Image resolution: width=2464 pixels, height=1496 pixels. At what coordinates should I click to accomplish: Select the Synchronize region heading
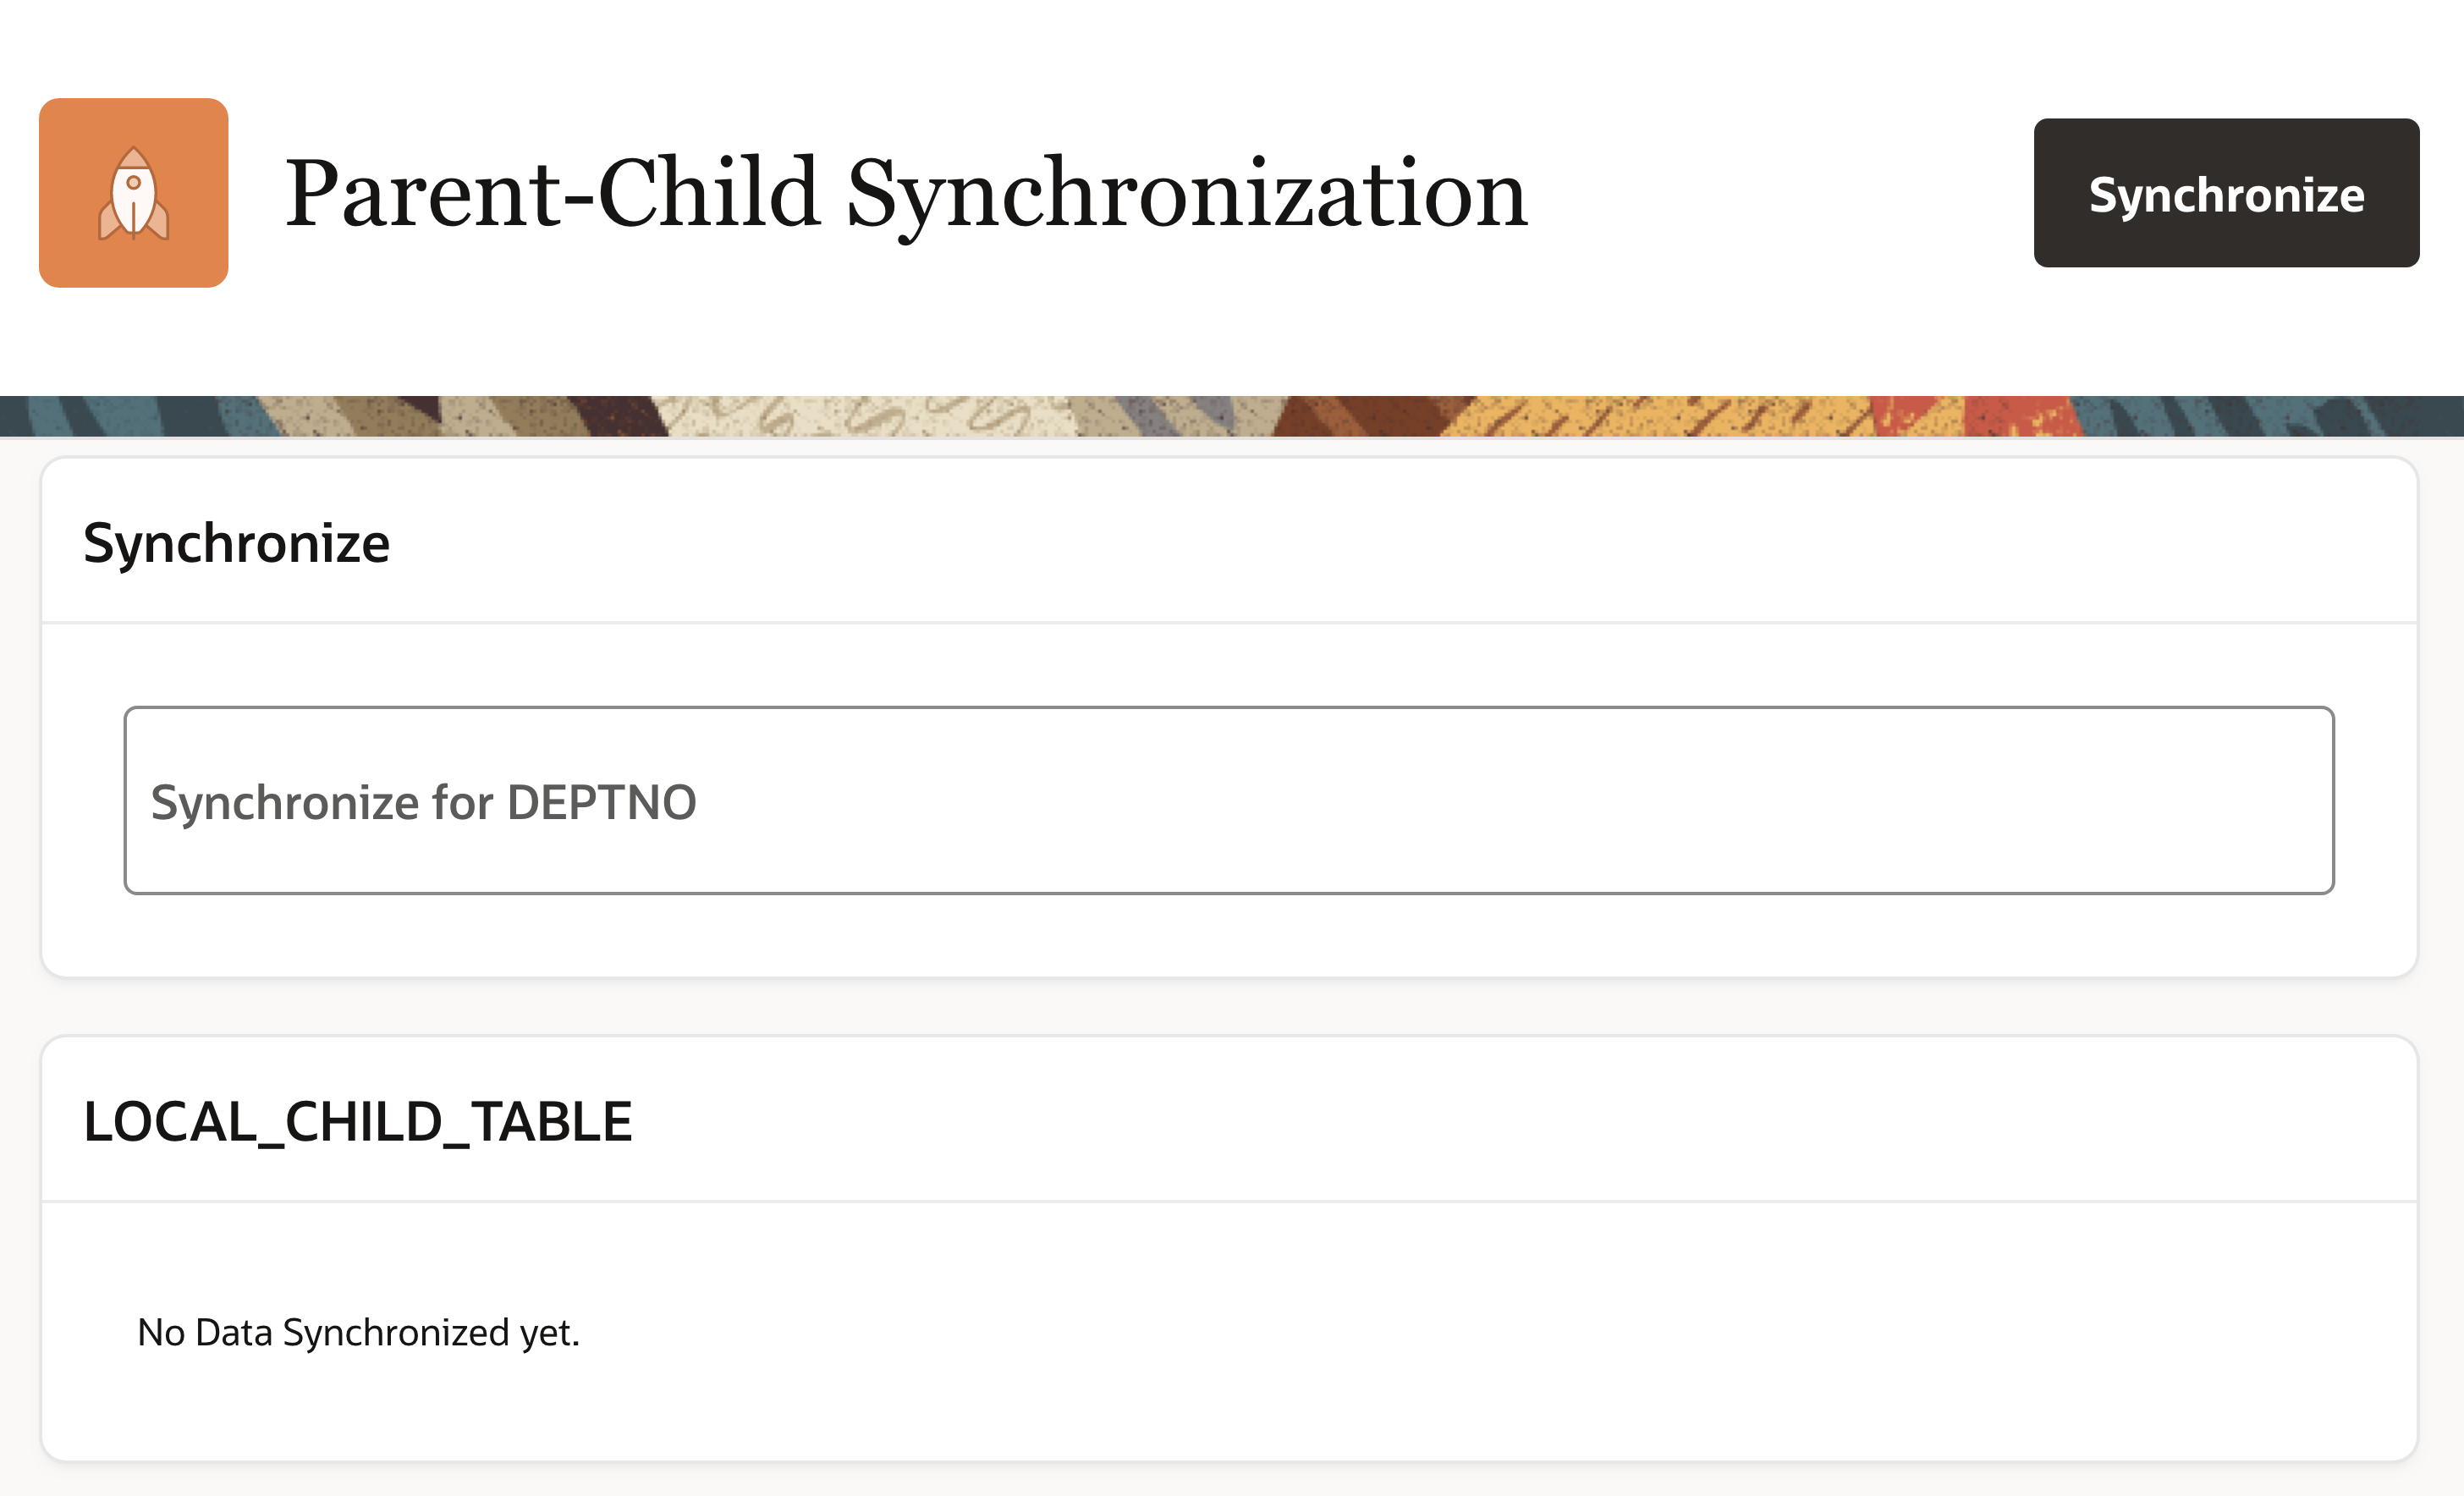pyautogui.click(x=236, y=543)
